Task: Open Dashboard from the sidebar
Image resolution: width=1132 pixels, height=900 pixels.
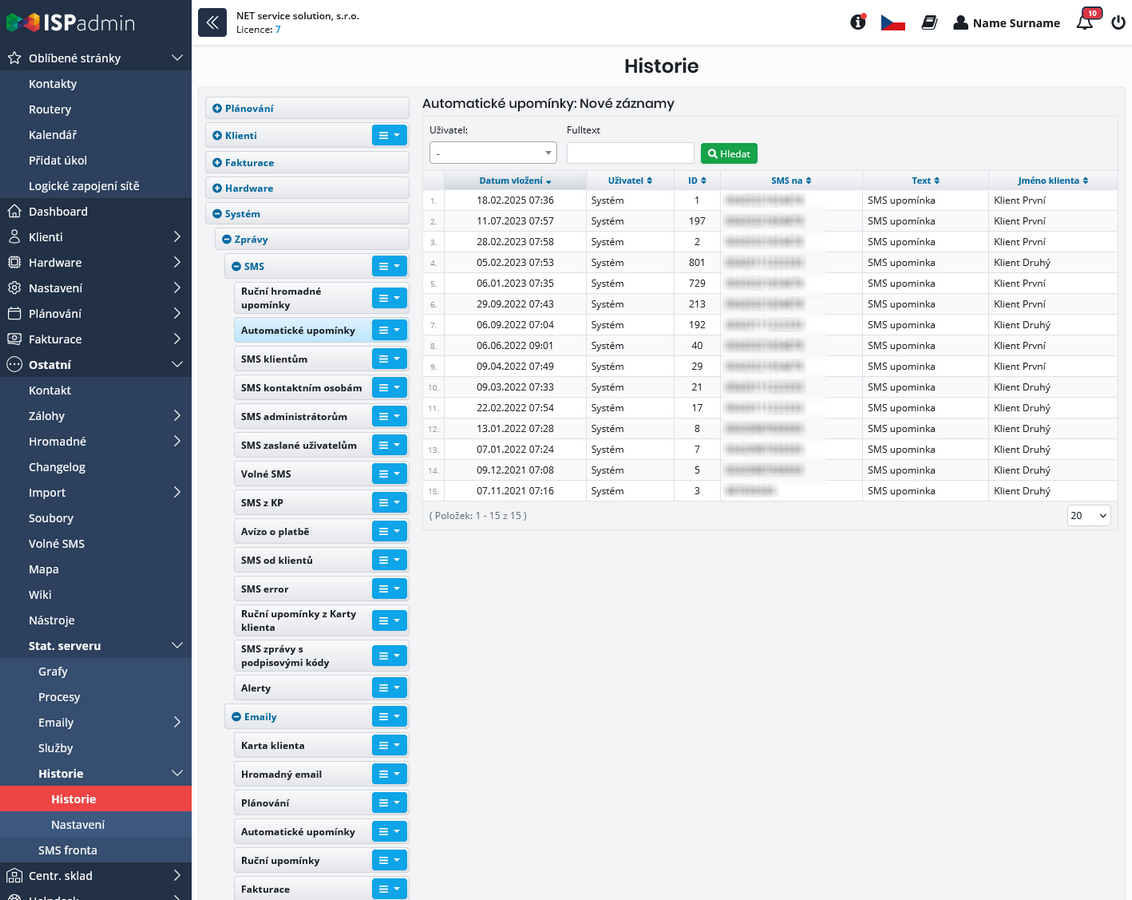Action: click(58, 212)
